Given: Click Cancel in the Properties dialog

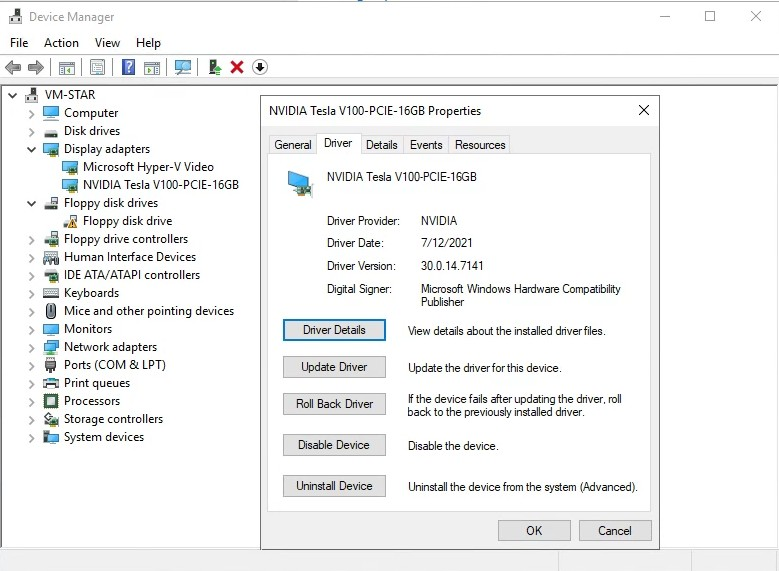Looking at the screenshot, I should point(615,530).
